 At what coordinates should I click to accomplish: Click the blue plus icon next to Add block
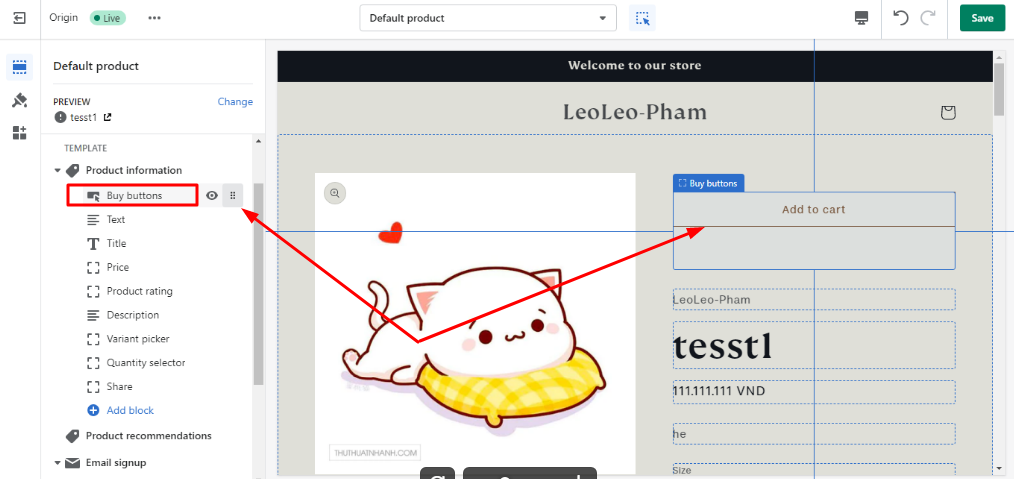[93, 410]
